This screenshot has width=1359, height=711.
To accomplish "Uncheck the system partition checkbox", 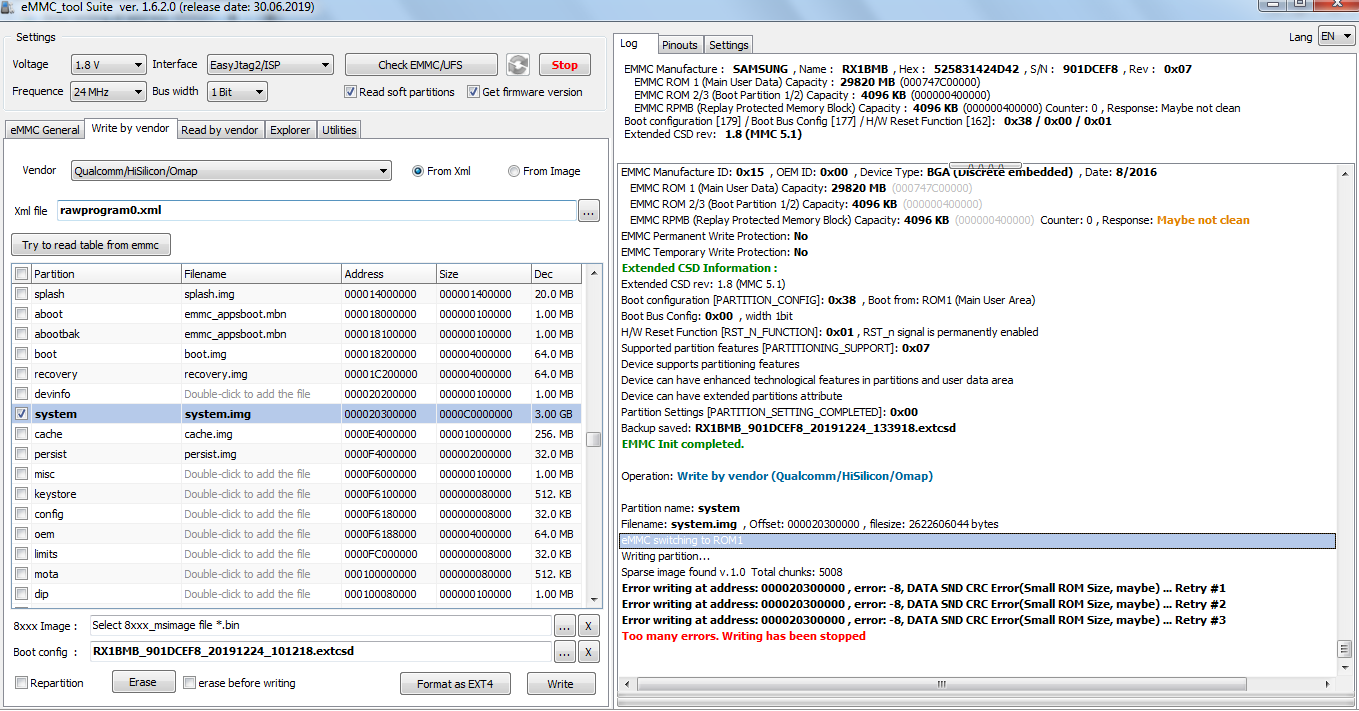I will pyautogui.click(x=22, y=414).
